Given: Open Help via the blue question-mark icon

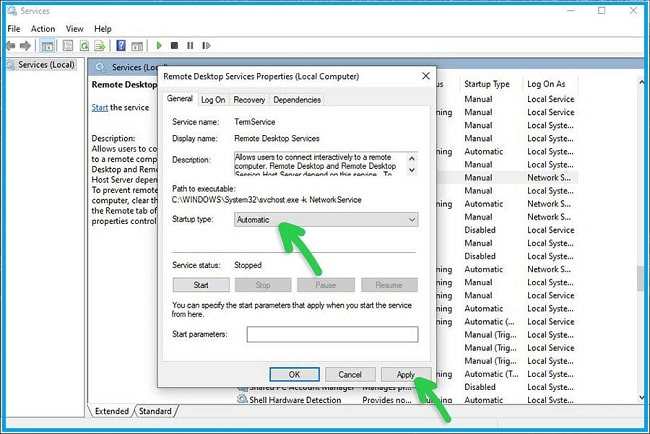Looking at the screenshot, I should coord(121,46).
